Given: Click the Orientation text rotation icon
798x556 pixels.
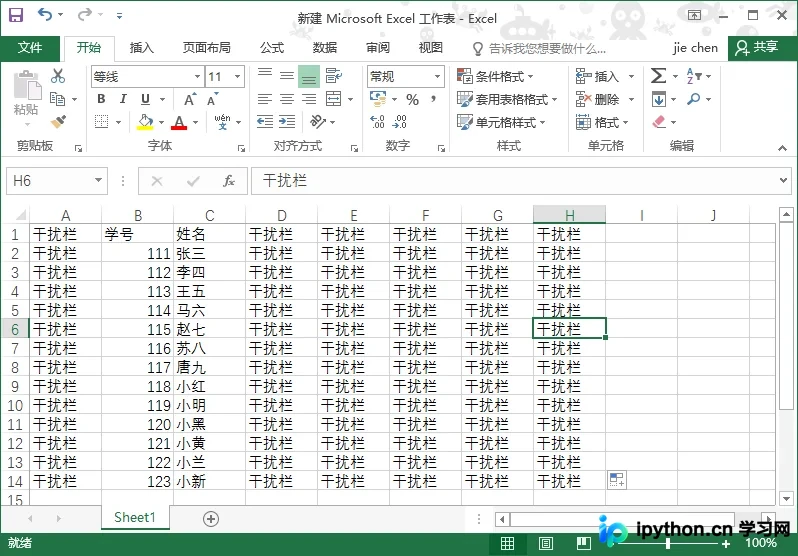Looking at the screenshot, I should [x=318, y=122].
